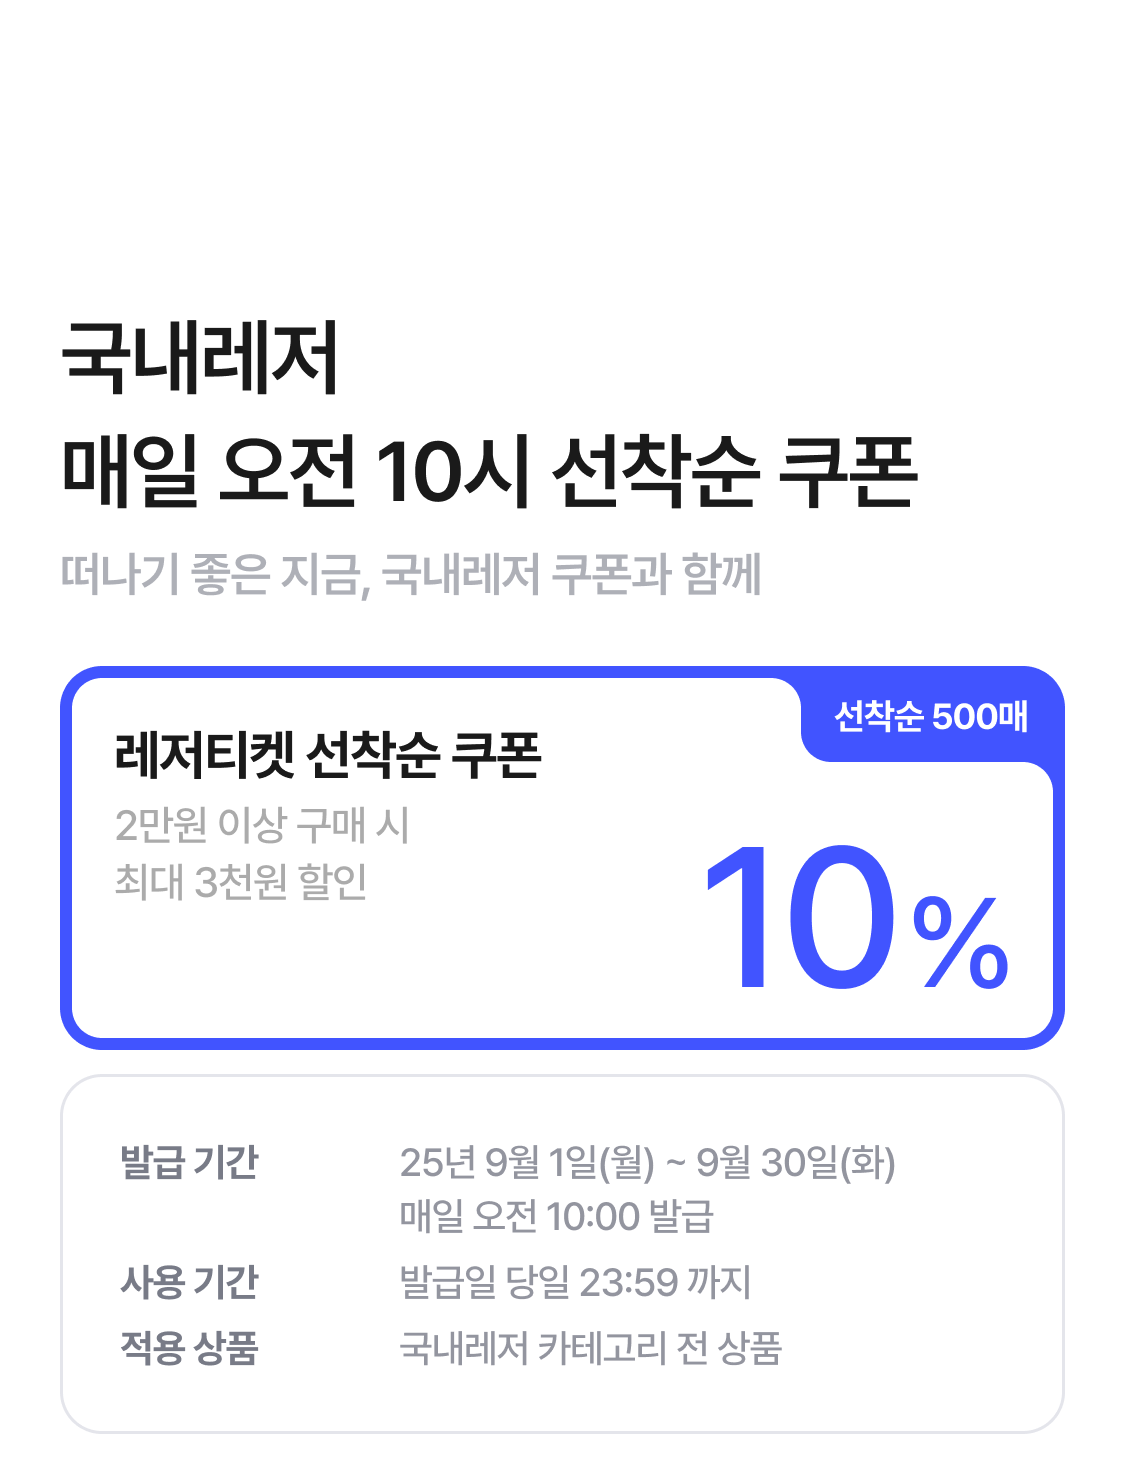This screenshot has height=1470, width=1125.
Task: Click the blank white area above 국내레저
Action: click(x=562, y=150)
